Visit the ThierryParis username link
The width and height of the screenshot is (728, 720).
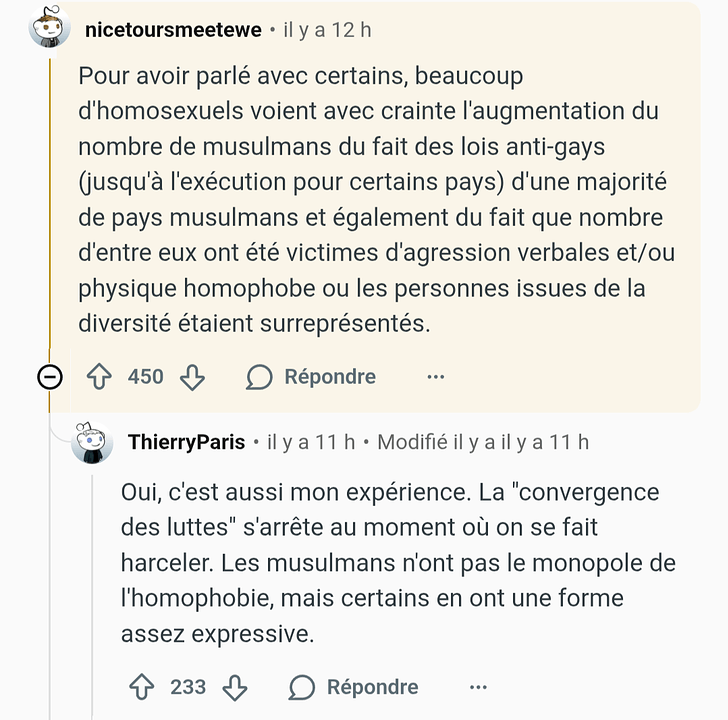pos(186,442)
